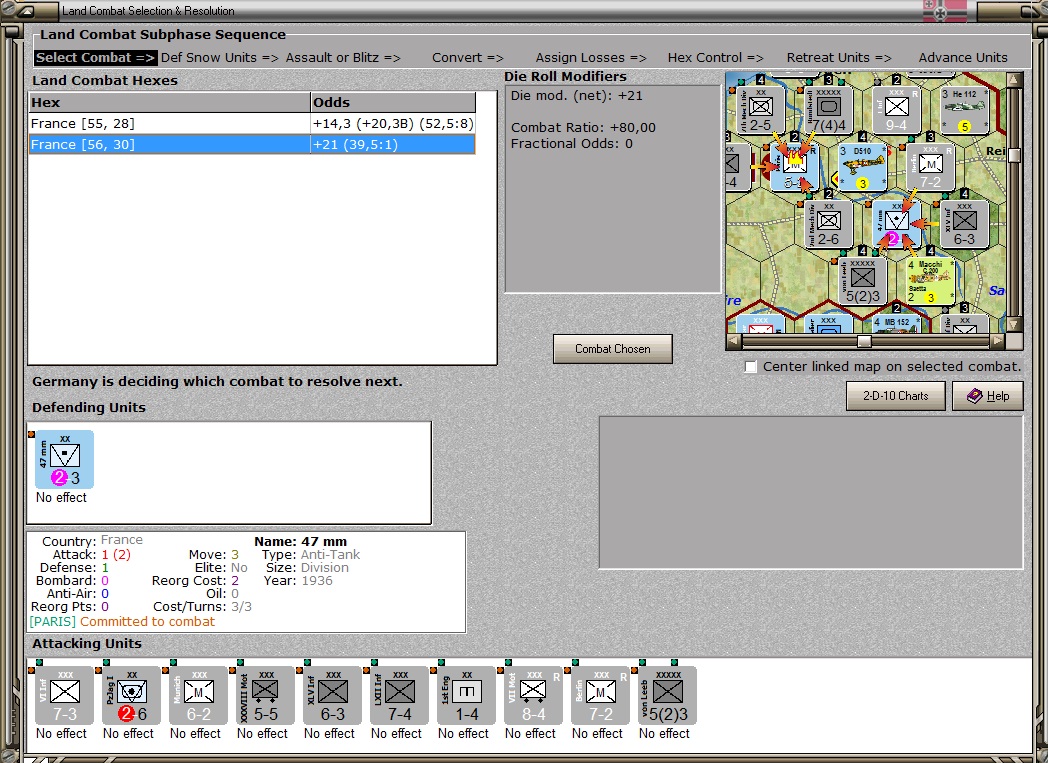Click the D510 aircraft counter on map
Screen dimensions: 1048x763
pos(863,168)
